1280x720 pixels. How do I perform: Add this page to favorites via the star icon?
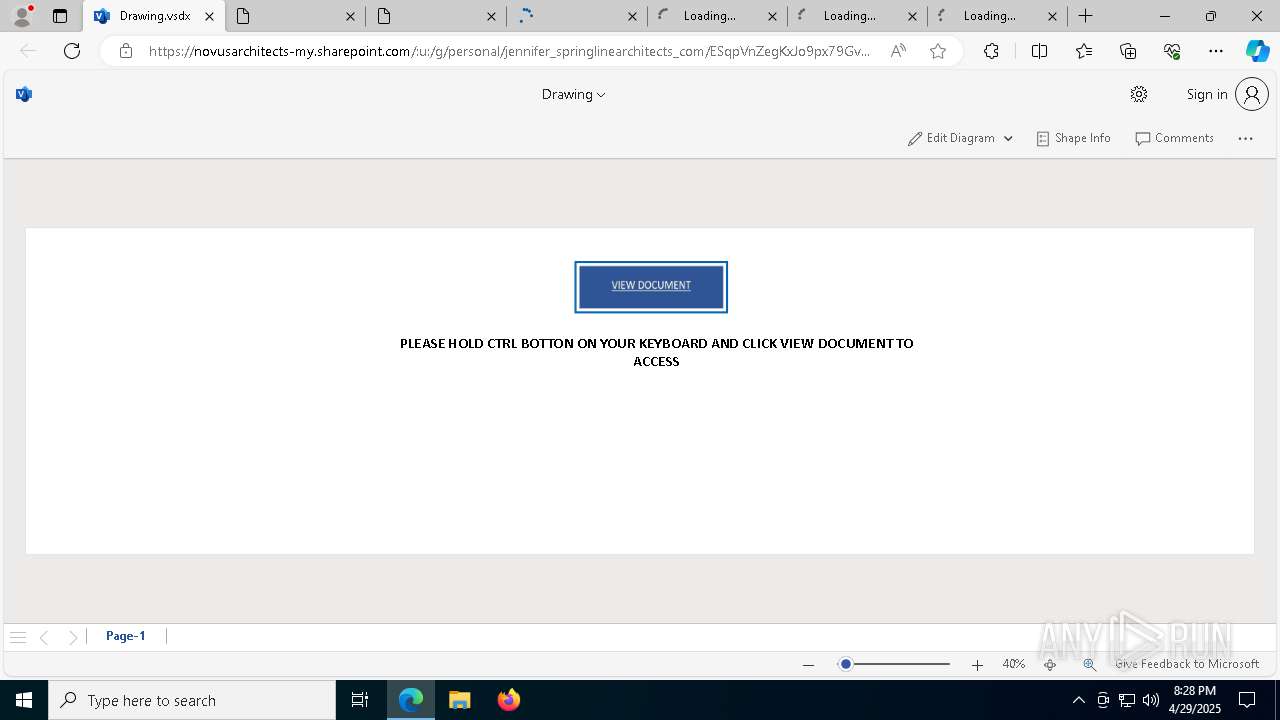[x=938, y=51]
